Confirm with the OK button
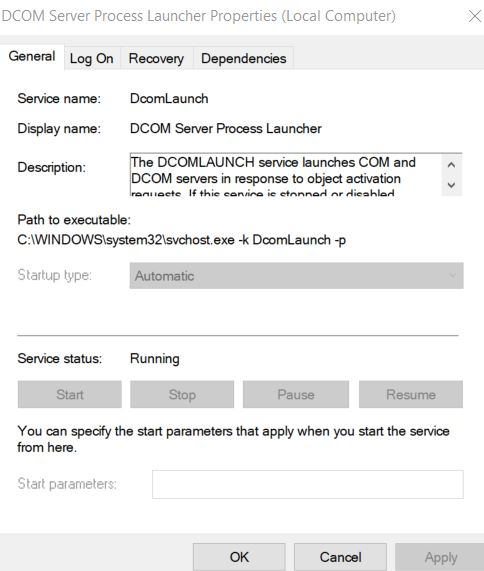Viewport: 484px width, 571px height. click(239, 557)
